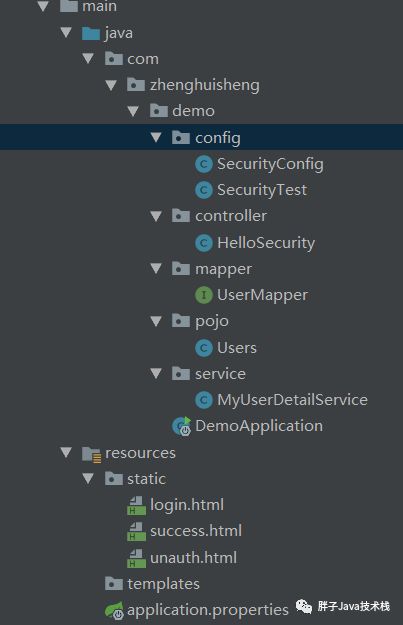
Task: Click the unauth.html file icon
Action: [x=136, y=558]
